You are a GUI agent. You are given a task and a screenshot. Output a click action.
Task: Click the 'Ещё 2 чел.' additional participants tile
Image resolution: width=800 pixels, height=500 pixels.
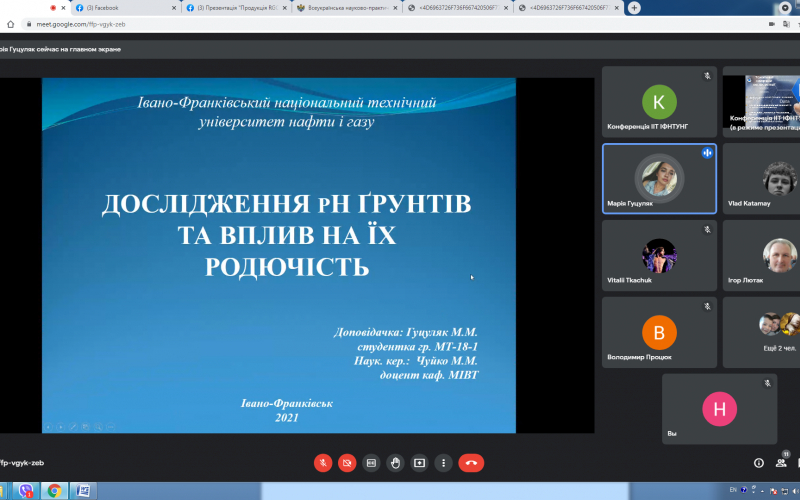coord(761,333)
